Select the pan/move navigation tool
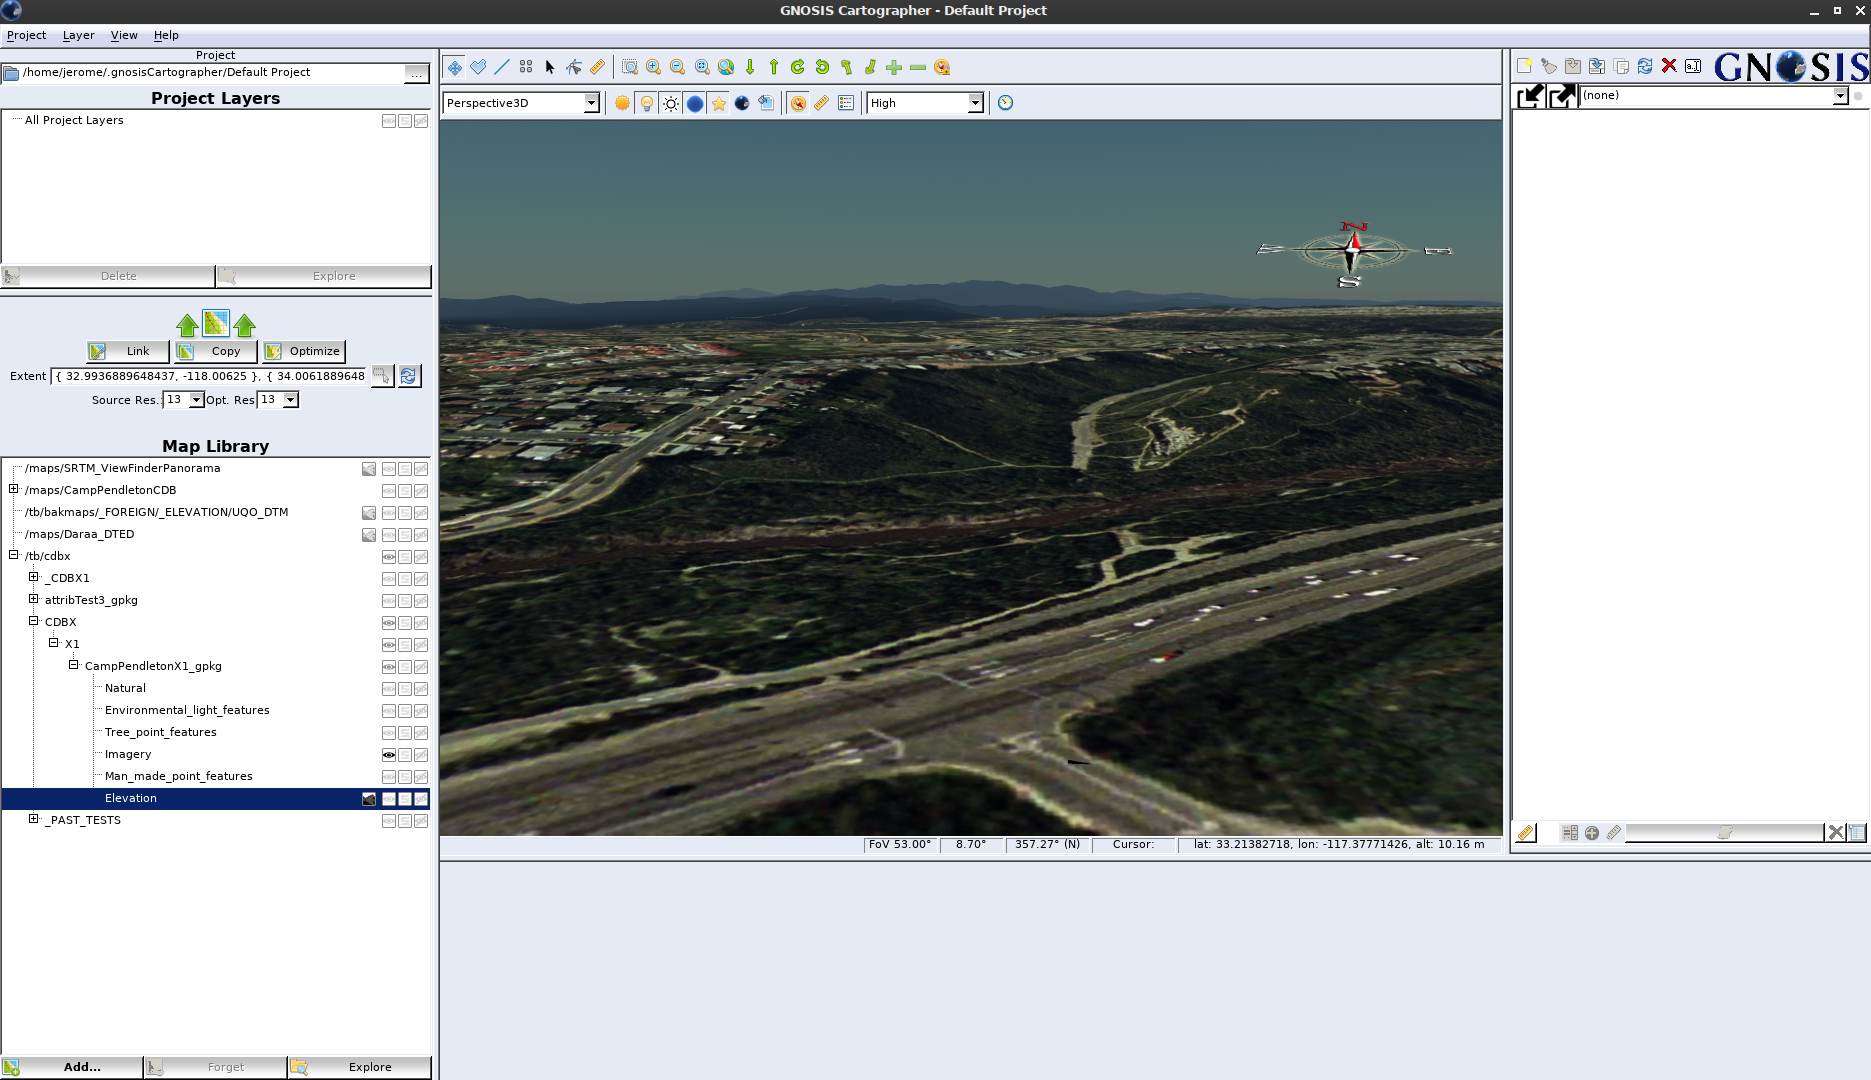 coord(455,67)
